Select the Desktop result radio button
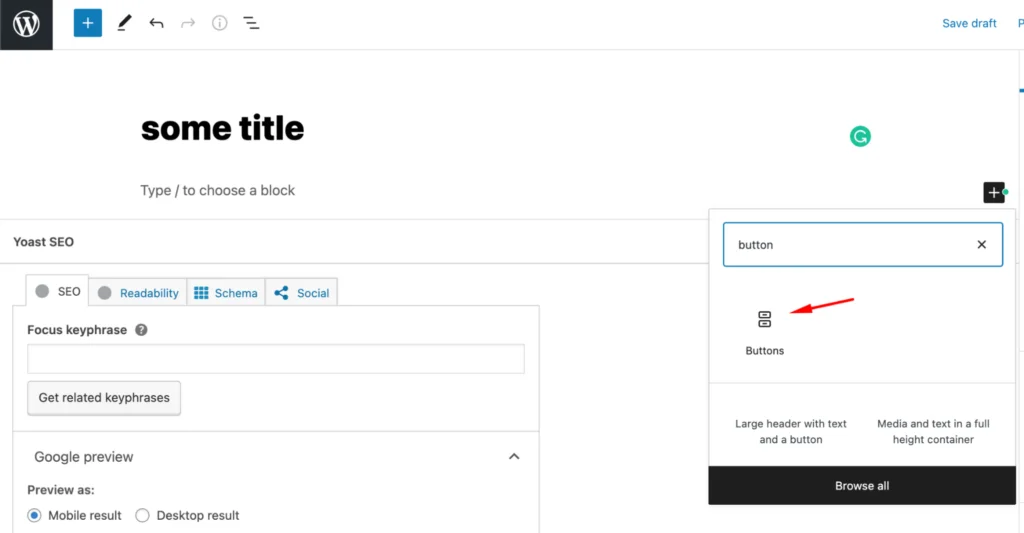1024x533 pixels. pyautogui.click(x=142, y=515)
